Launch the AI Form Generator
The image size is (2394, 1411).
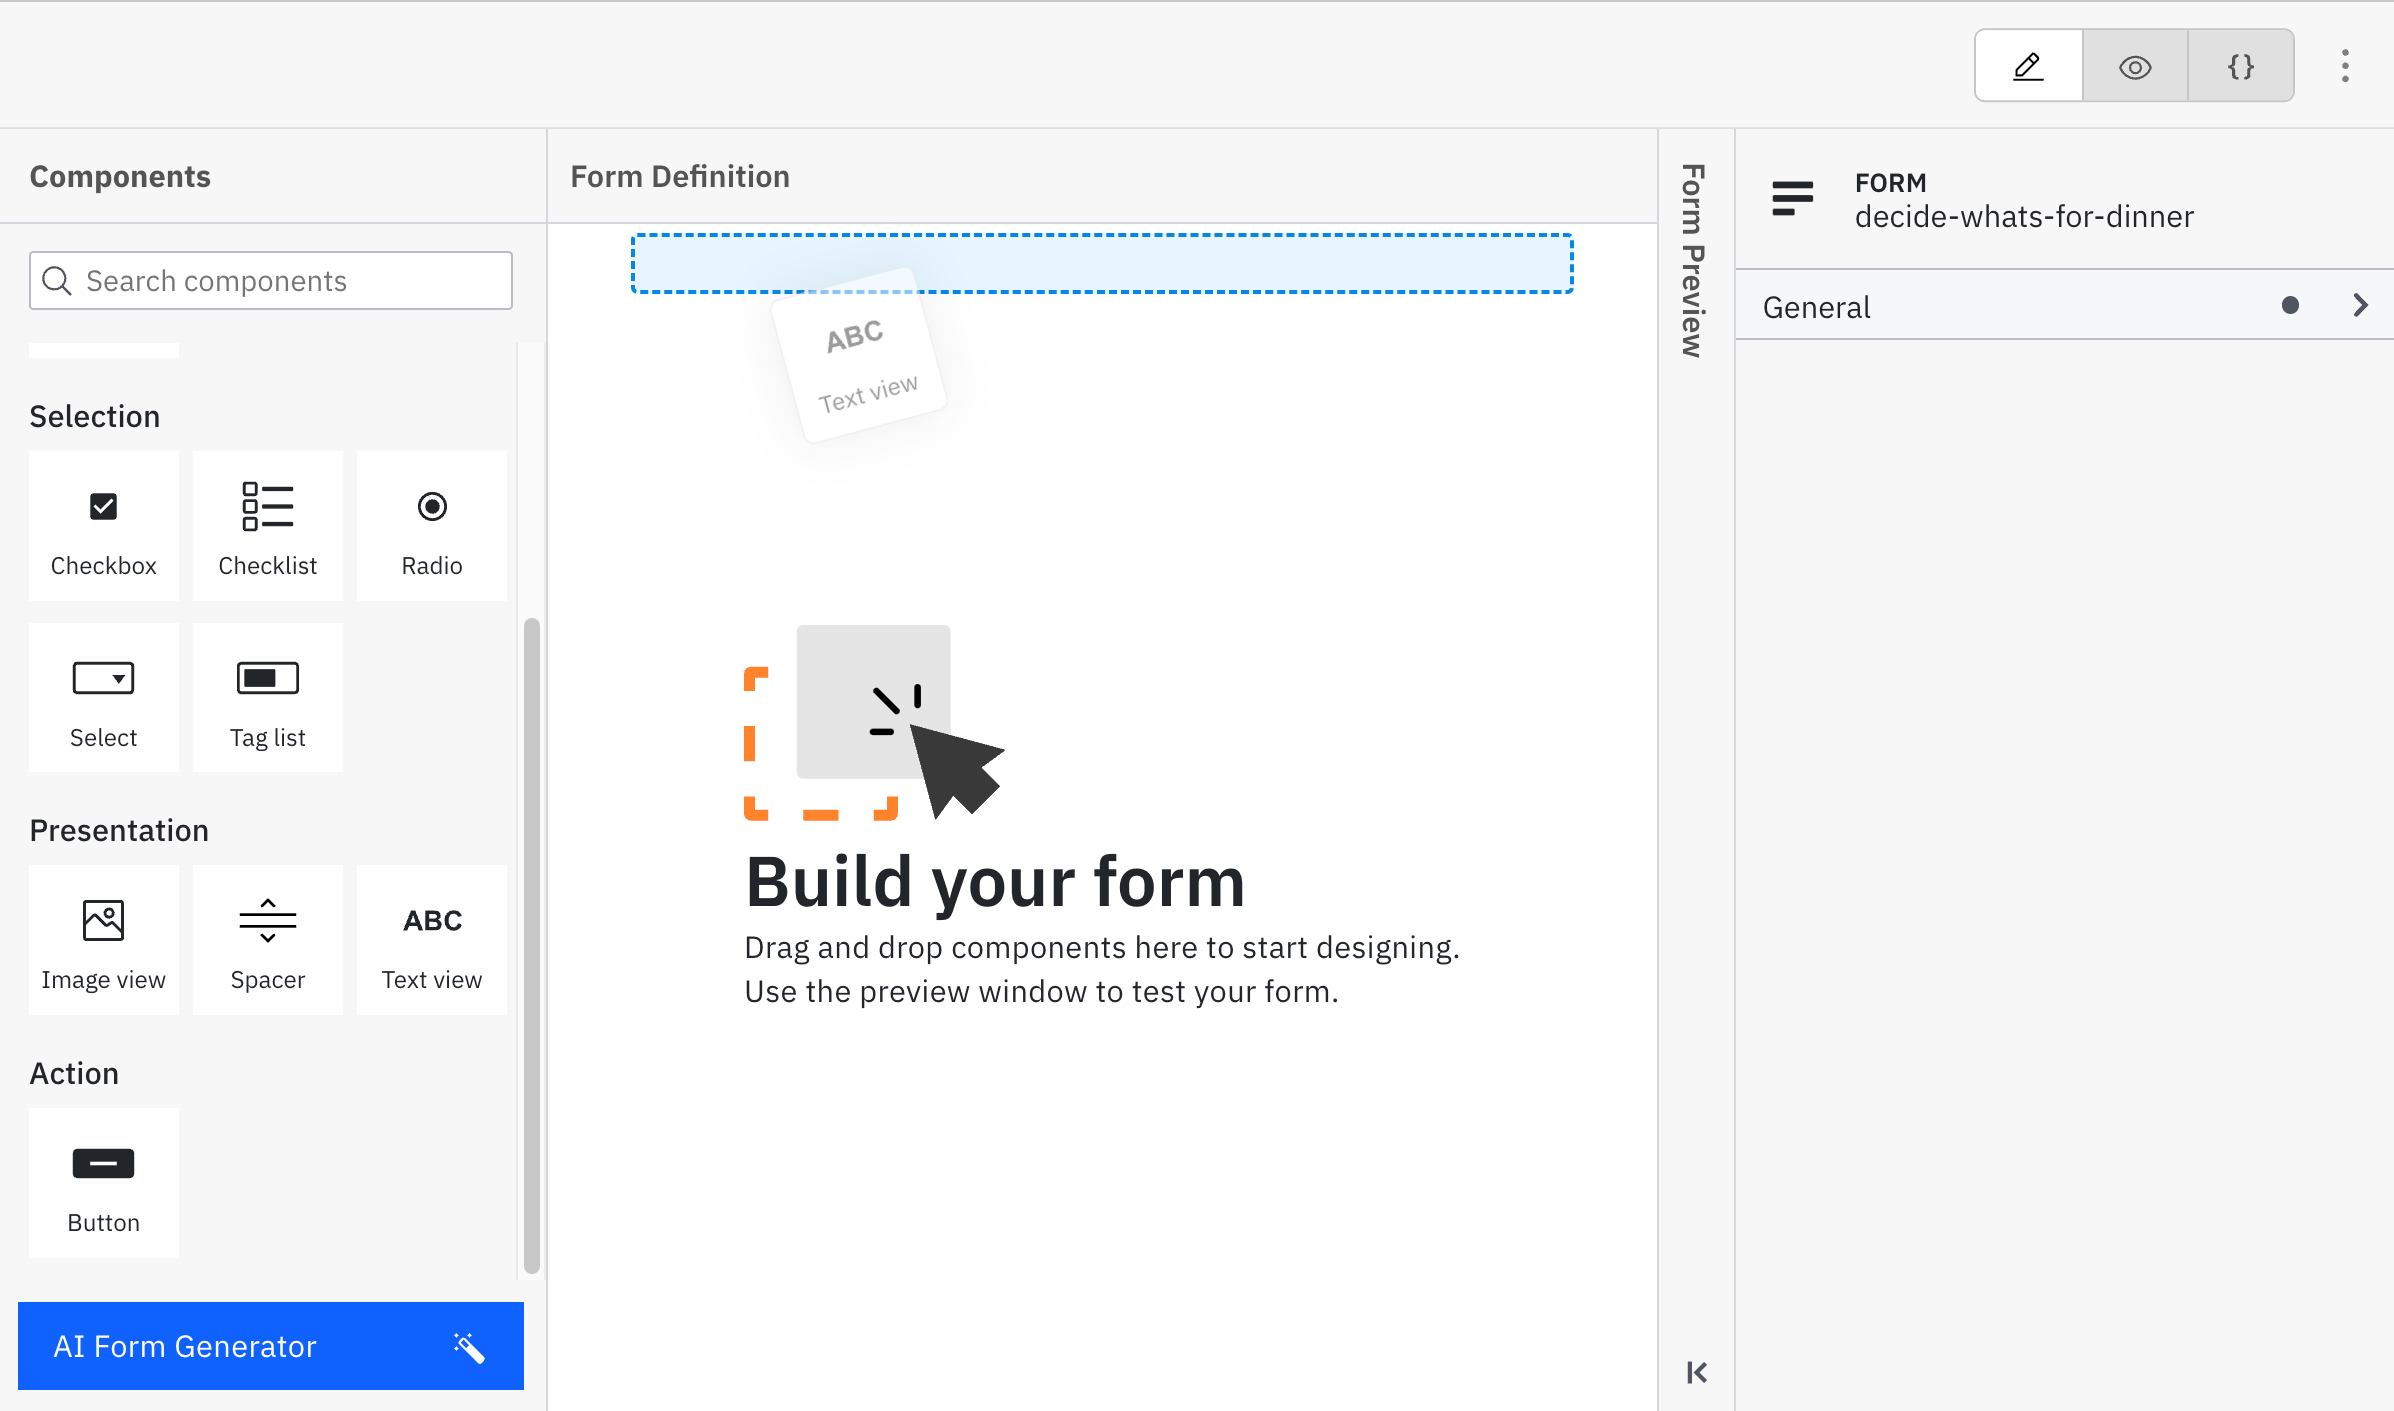pyautogui.click(x=270, y=1346)
